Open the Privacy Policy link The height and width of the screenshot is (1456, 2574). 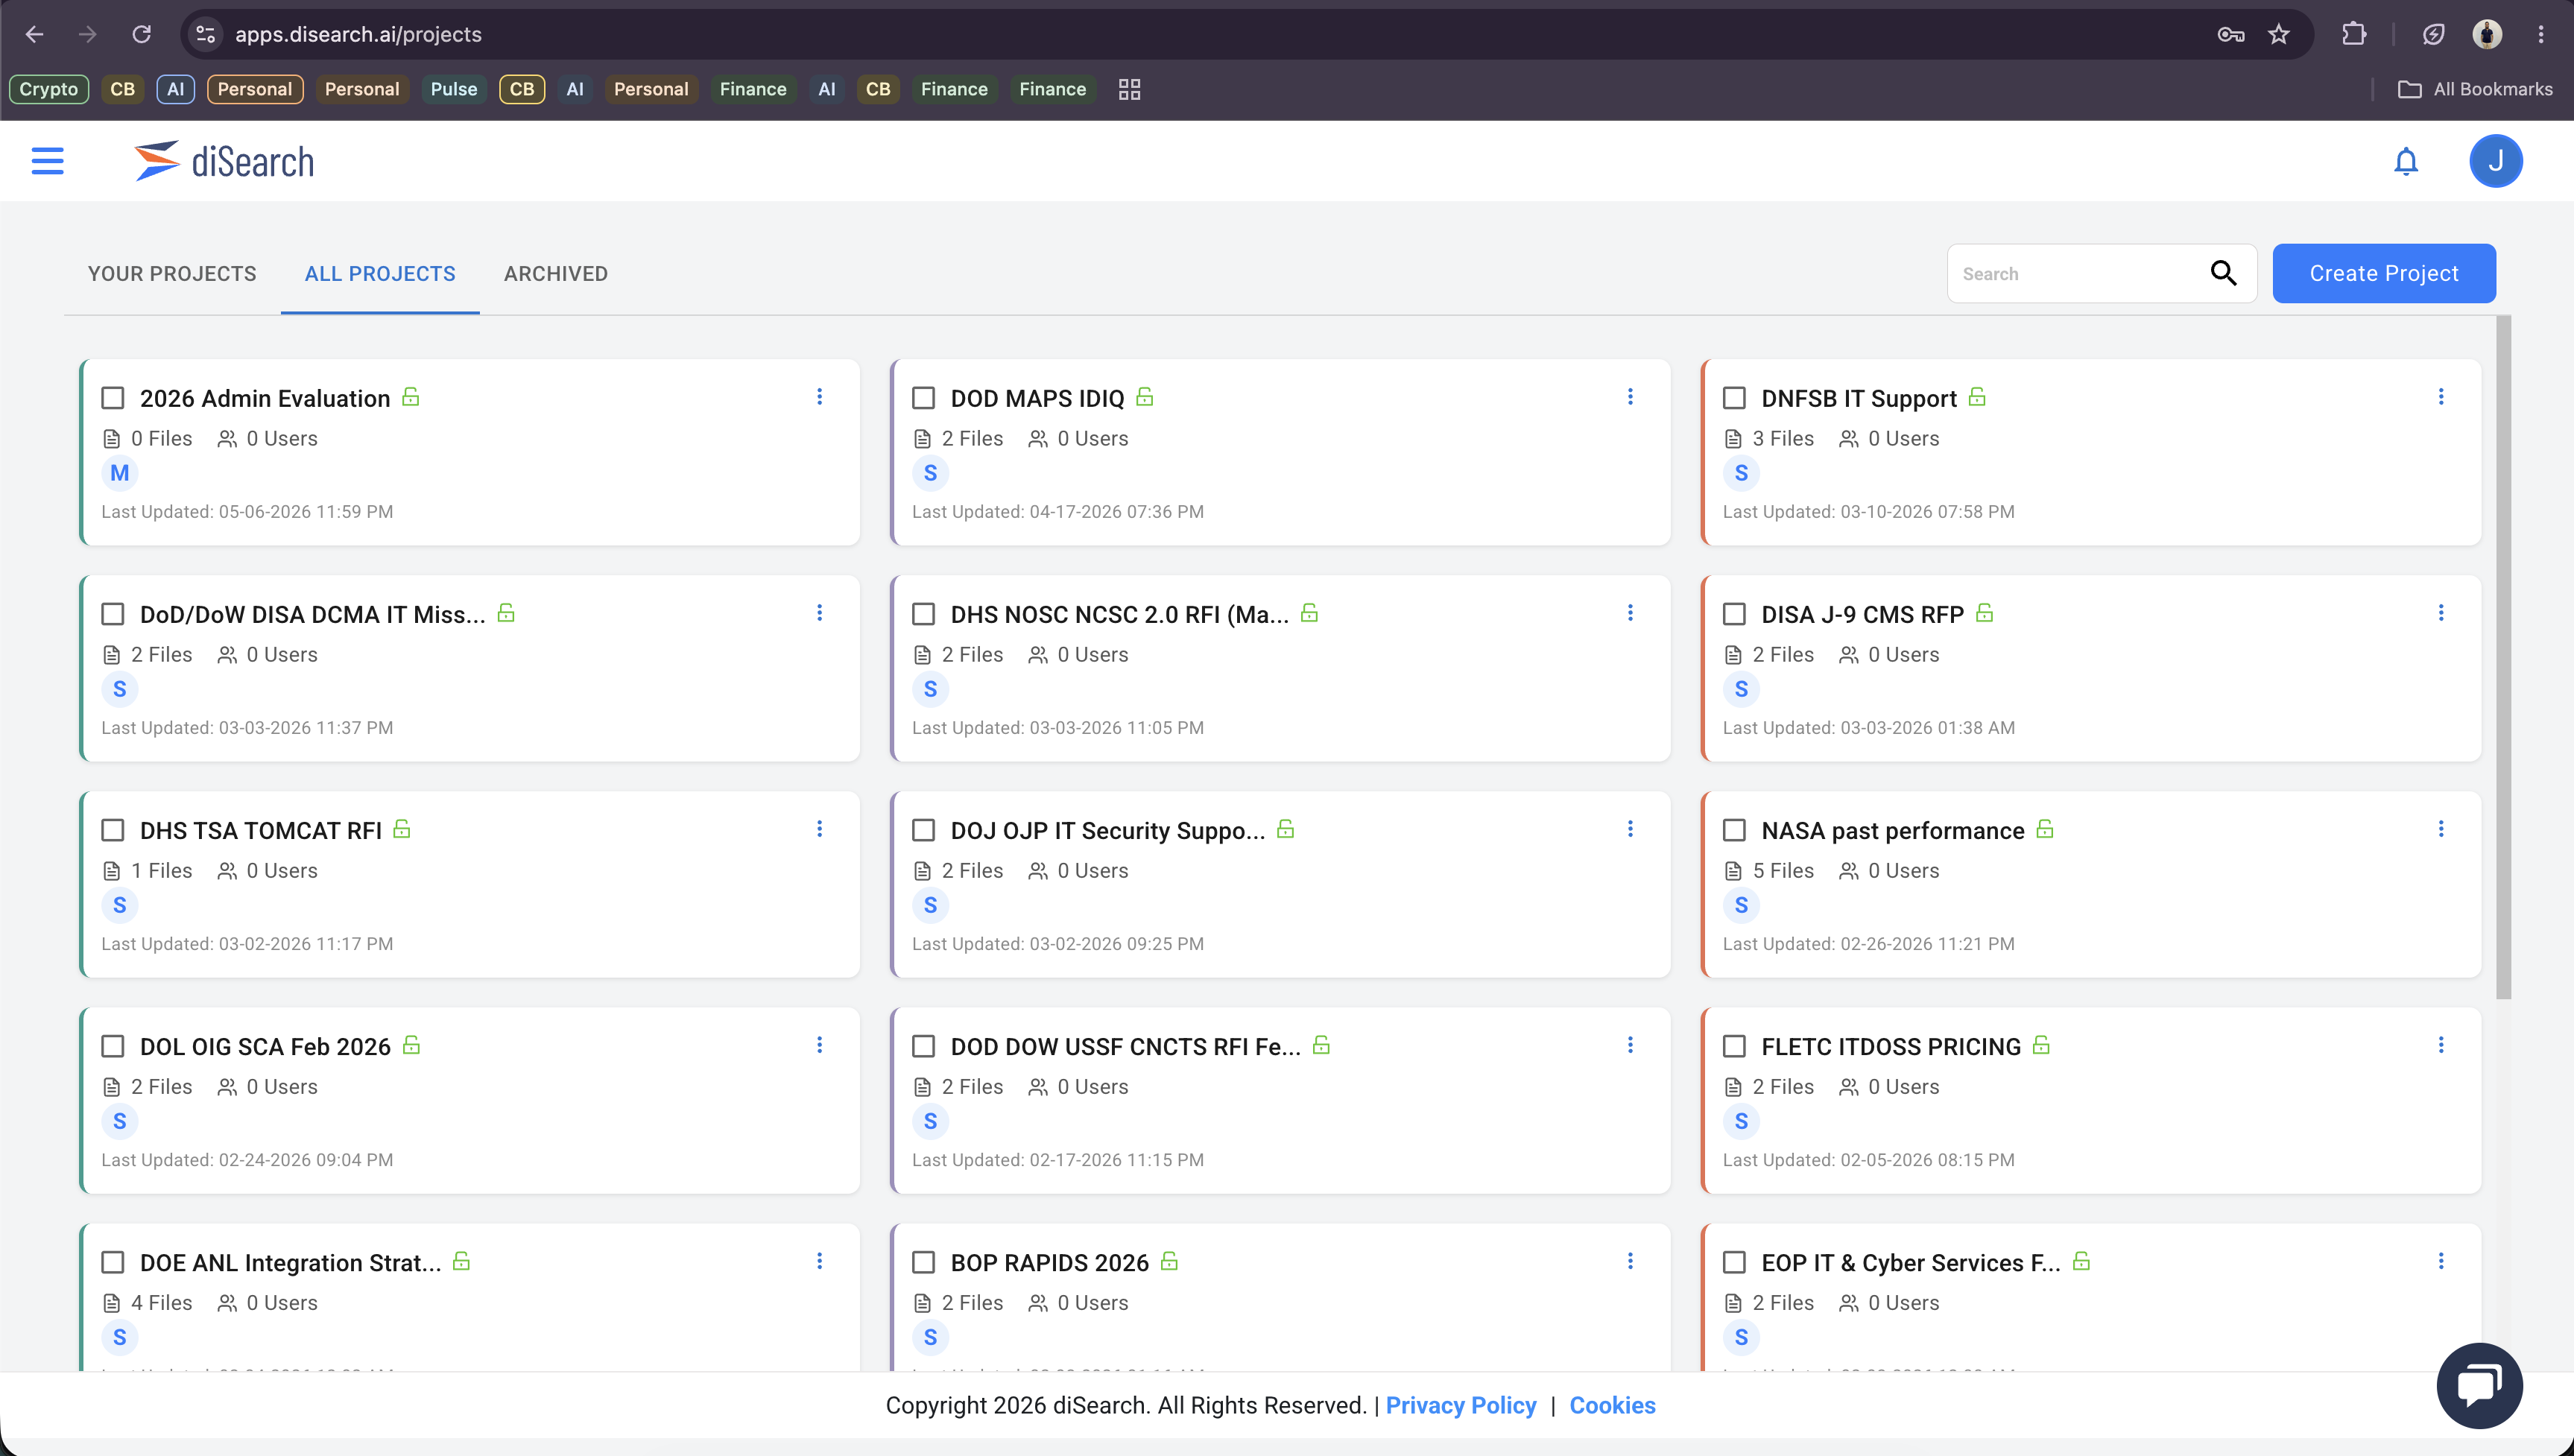(x=1461, y=1405)
